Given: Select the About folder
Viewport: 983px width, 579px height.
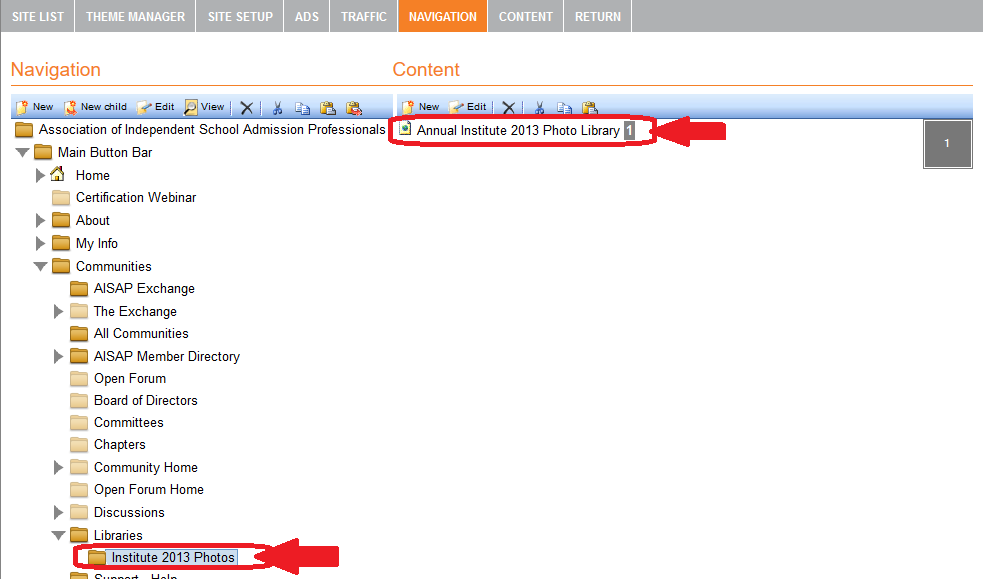Looking at the screenshot, I should coord(93,221).
